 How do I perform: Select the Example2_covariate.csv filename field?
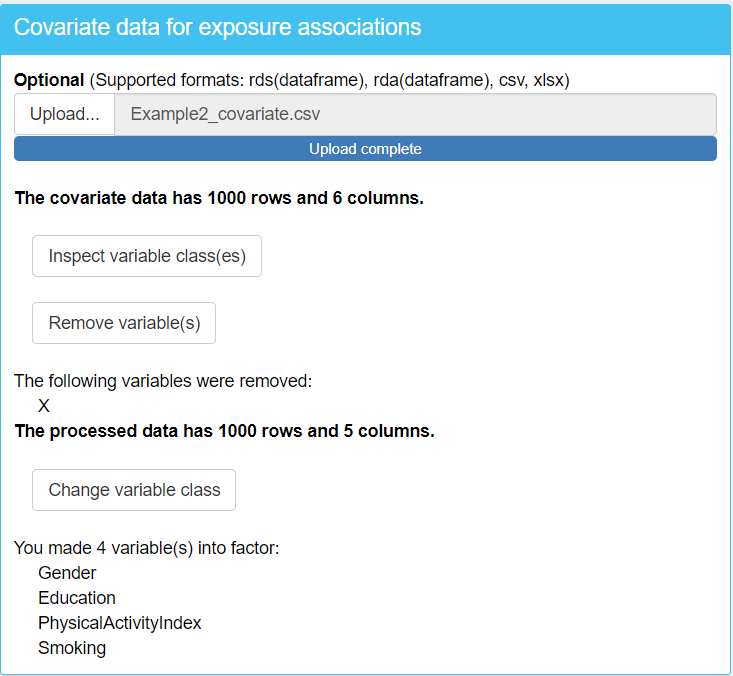tap(415, 114)
